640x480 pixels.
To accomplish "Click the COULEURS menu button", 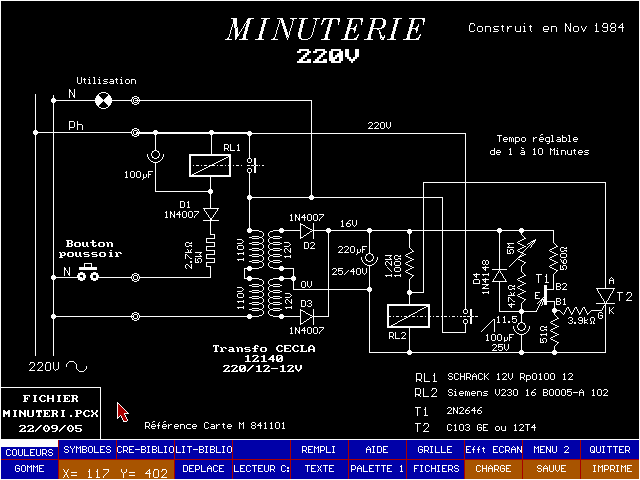I will (x=29, y=450).
